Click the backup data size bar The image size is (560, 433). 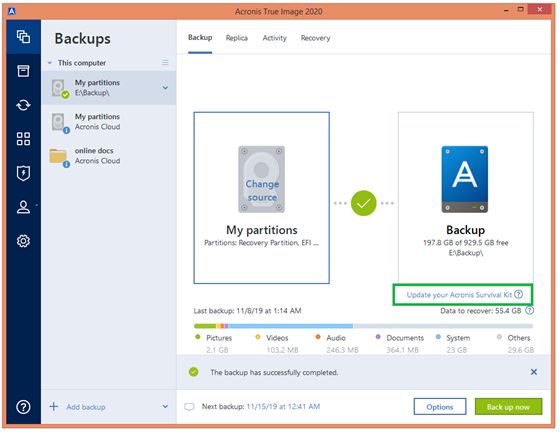(x=363, y=326)
